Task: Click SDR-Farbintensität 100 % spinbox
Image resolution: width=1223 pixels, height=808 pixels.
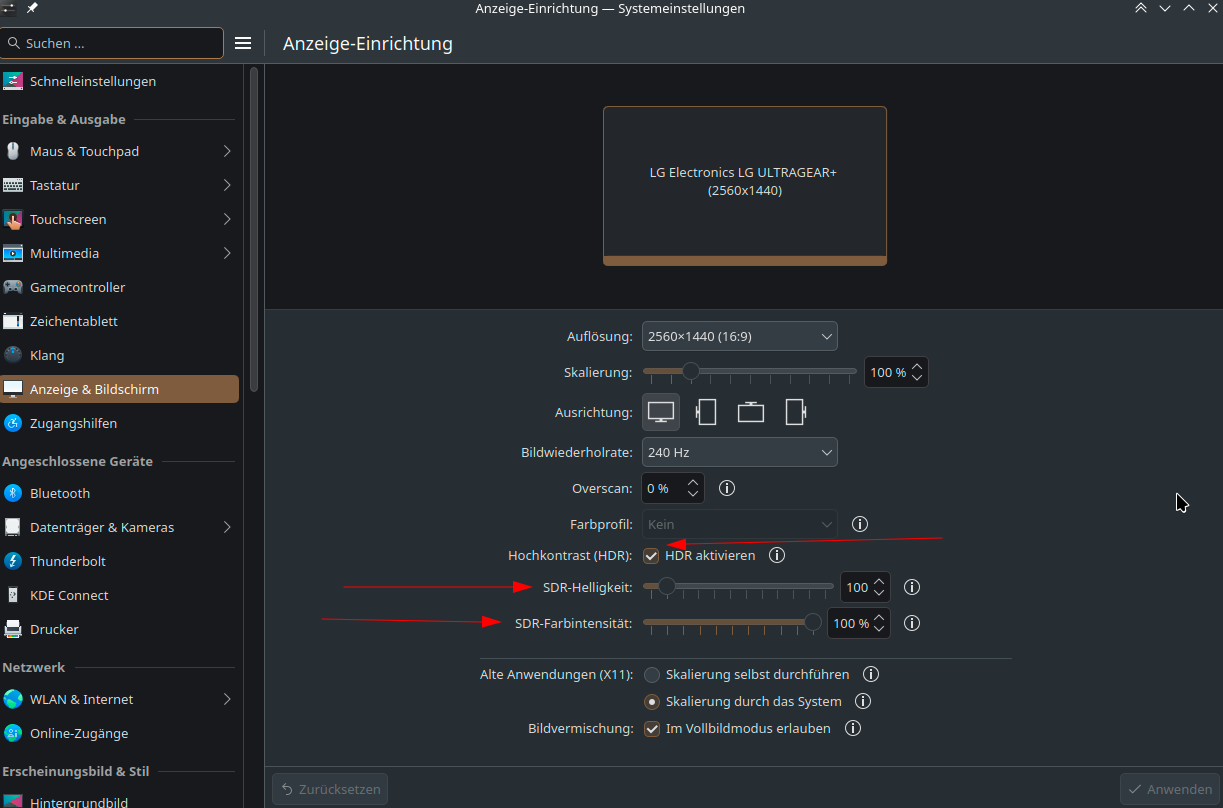Action: coord(859,623)
